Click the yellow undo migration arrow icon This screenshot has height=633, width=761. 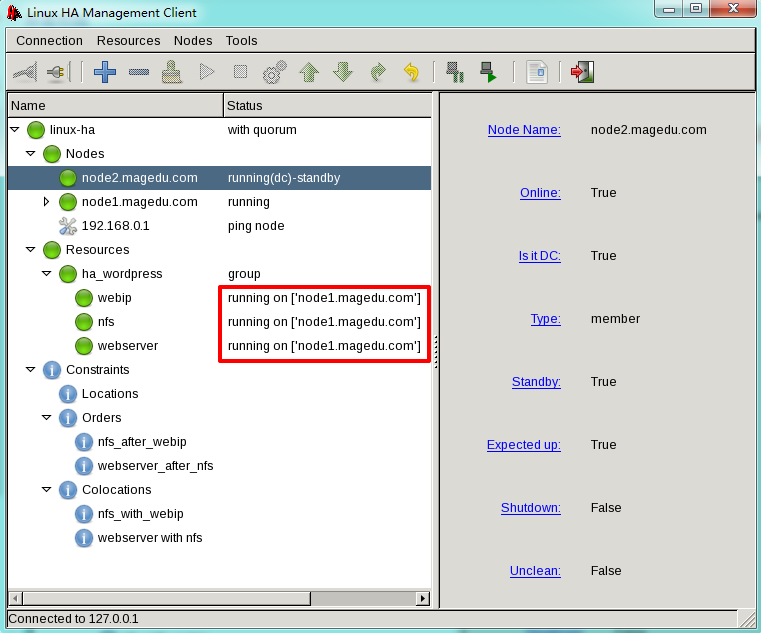point(411,72)
